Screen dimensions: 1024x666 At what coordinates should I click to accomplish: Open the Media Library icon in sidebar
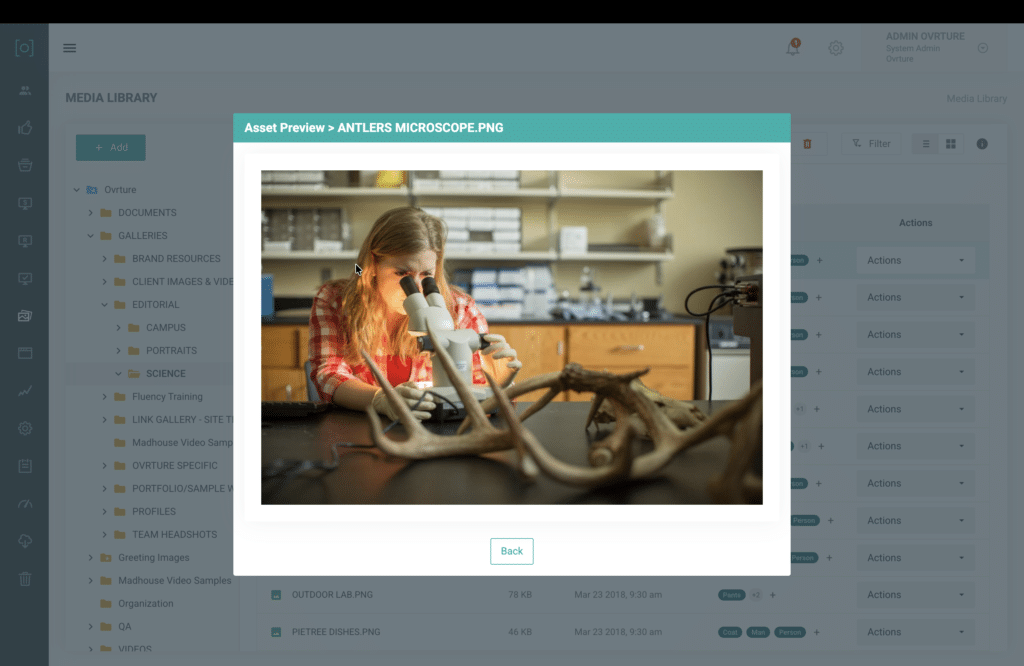25,316
